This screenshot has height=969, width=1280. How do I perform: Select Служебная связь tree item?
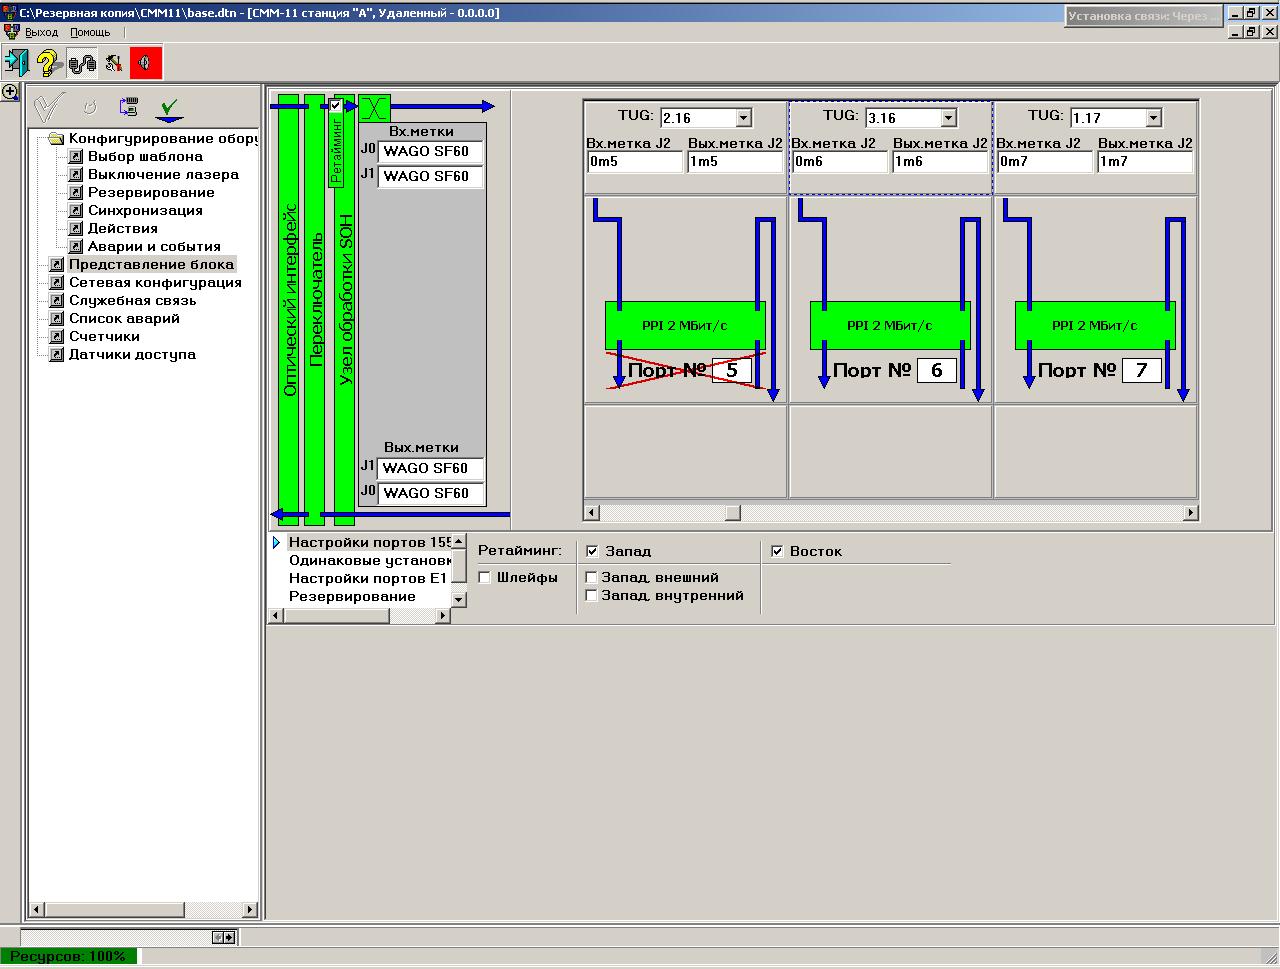coord(132,301)
